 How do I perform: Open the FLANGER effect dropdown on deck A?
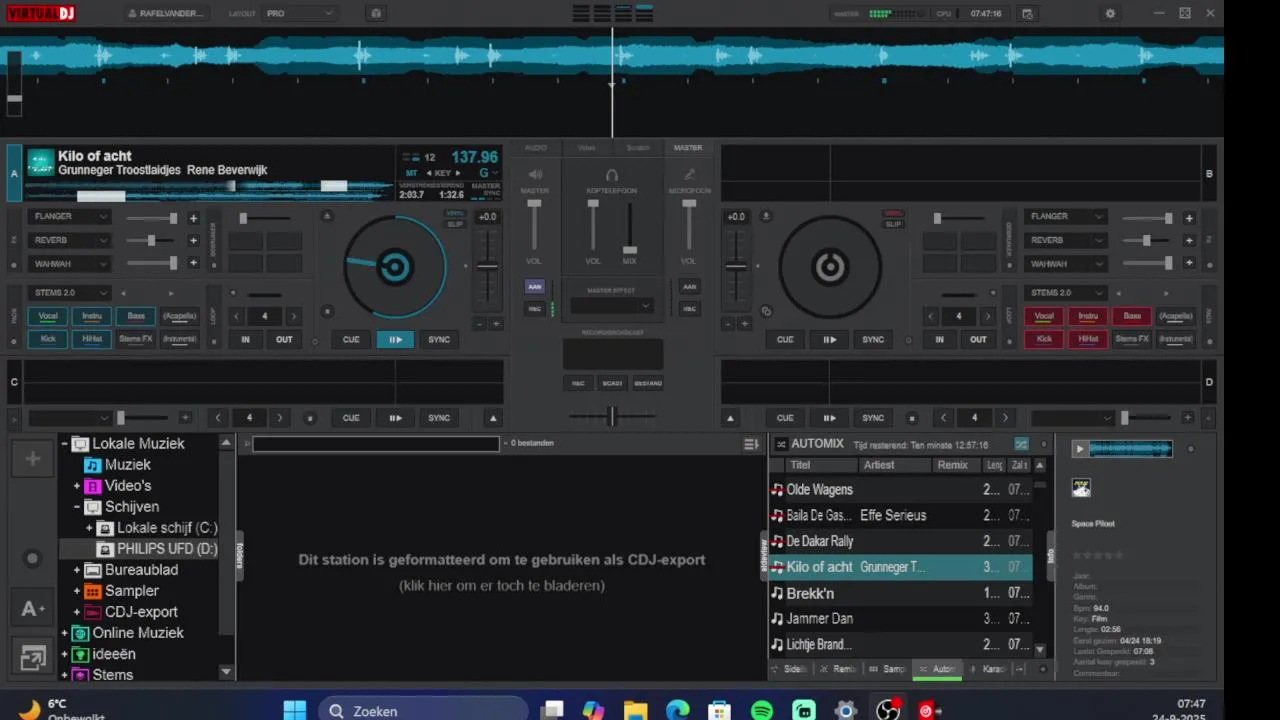(69, 217)
